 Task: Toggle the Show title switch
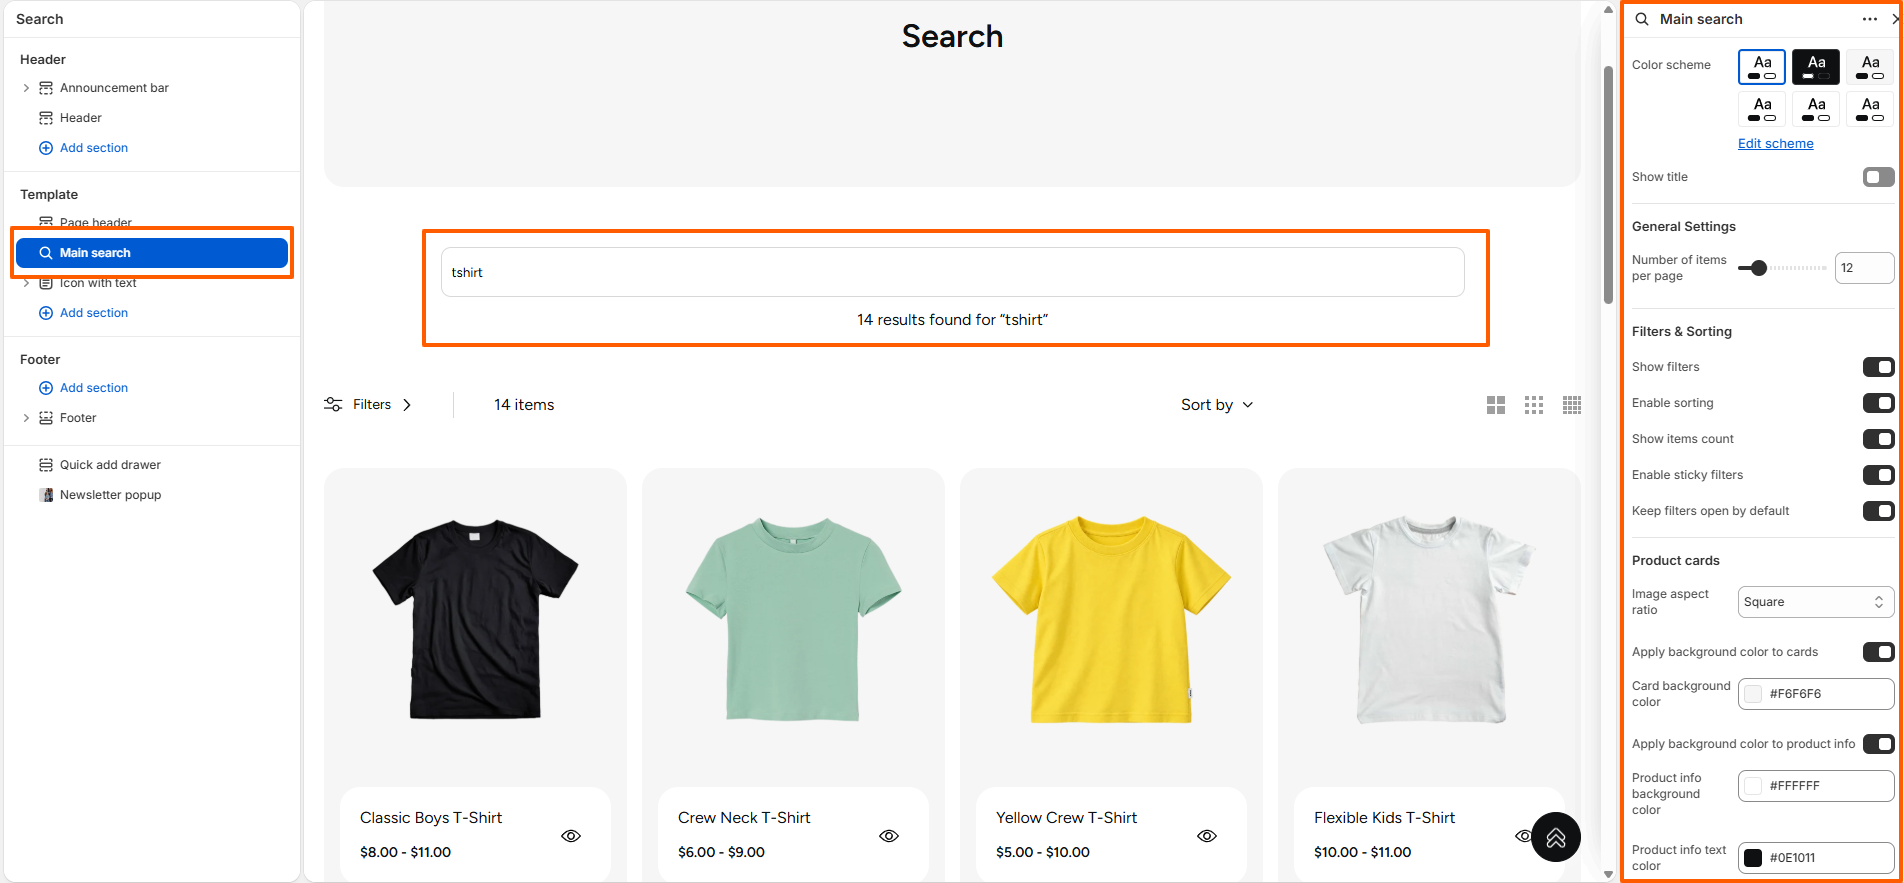tap(1878, 177)
